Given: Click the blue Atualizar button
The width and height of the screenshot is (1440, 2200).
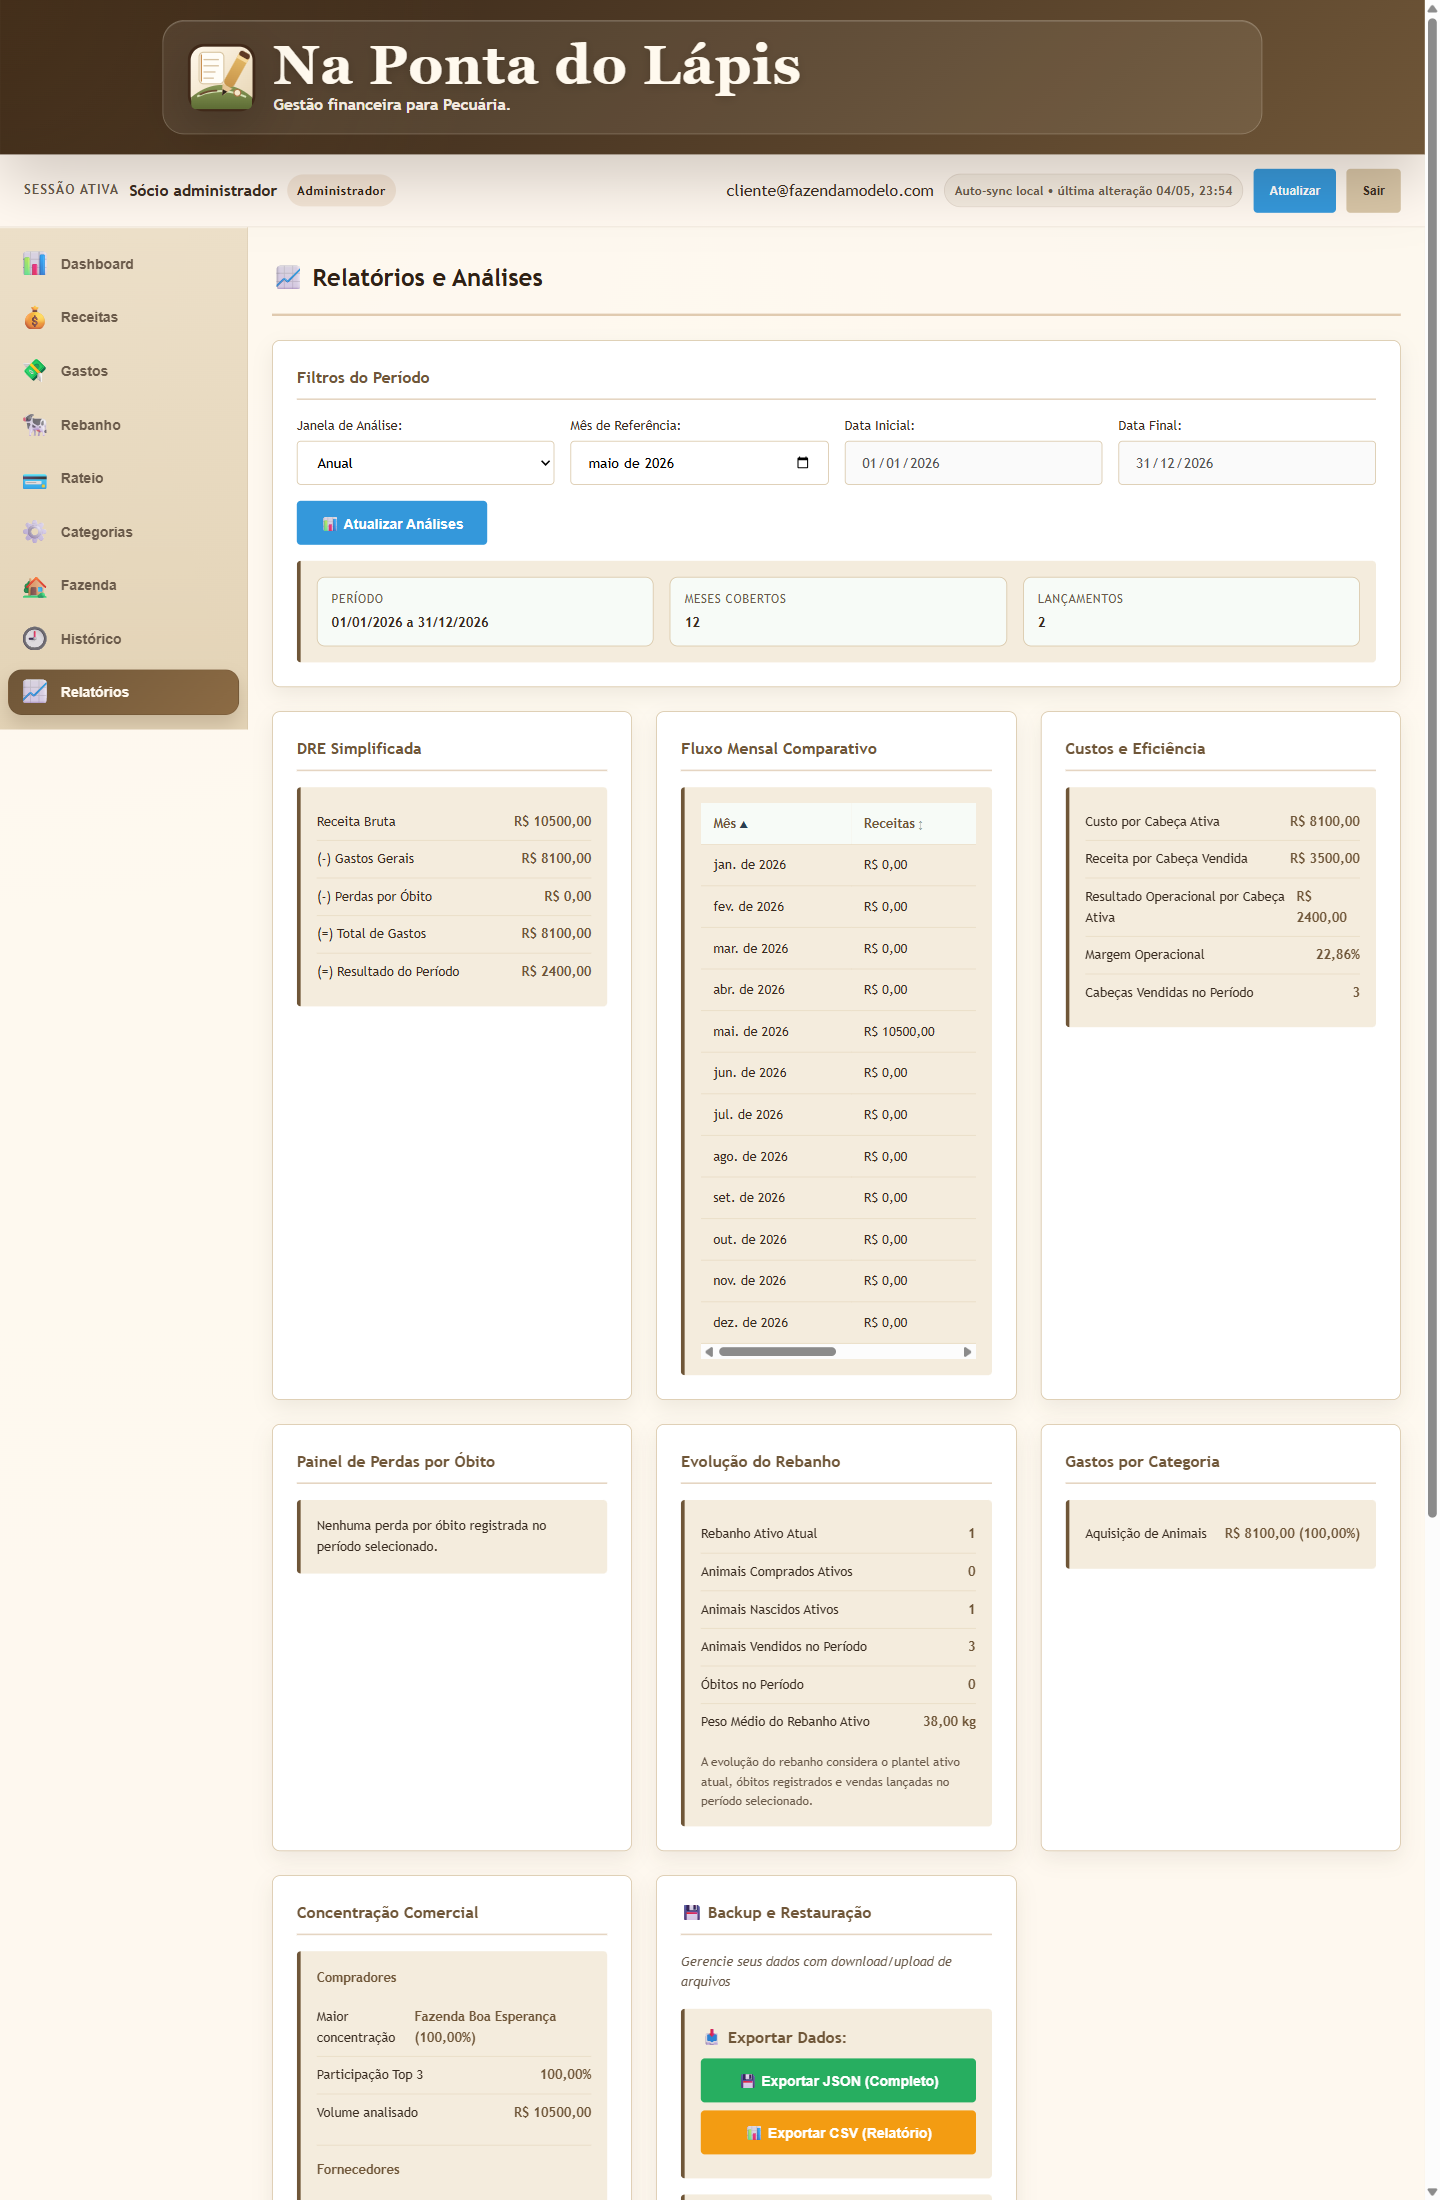Looking at the screenshot, I should coord(1294,191).
